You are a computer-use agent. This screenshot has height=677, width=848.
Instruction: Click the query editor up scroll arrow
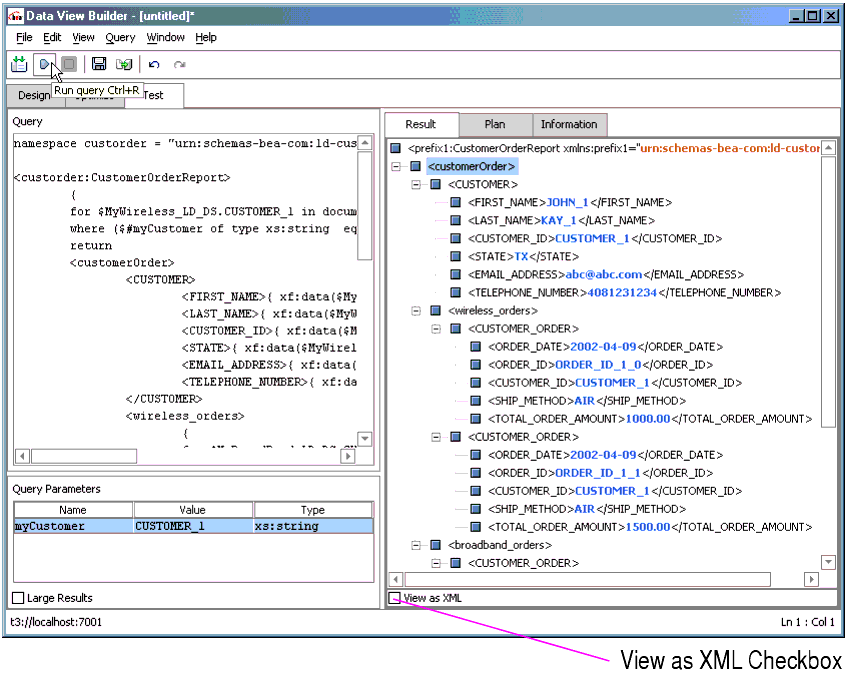click(365, 143)
